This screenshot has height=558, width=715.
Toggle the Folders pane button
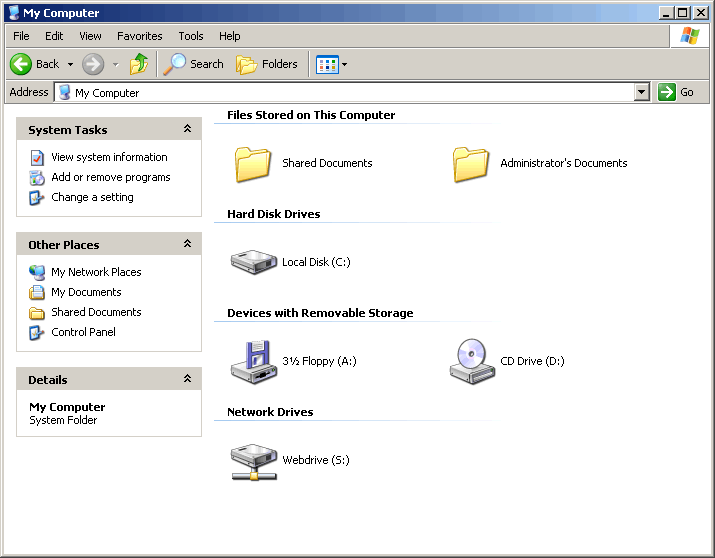pos(267,64)
